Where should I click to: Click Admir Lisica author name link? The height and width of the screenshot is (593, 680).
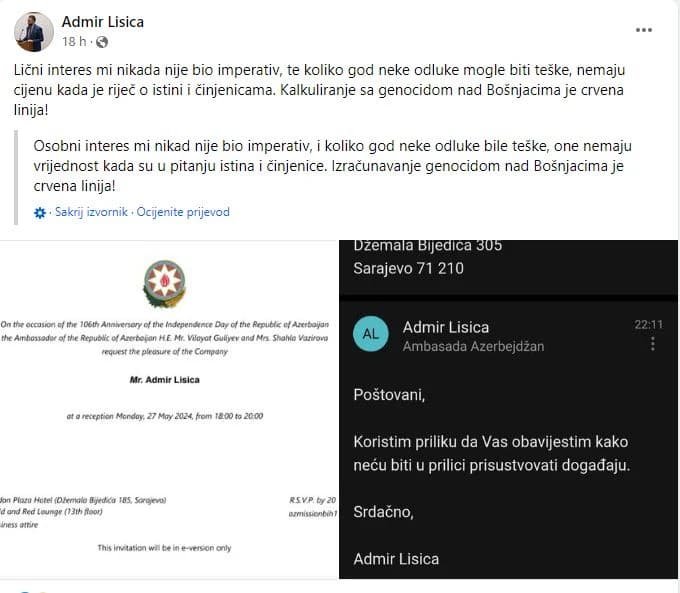103,22
